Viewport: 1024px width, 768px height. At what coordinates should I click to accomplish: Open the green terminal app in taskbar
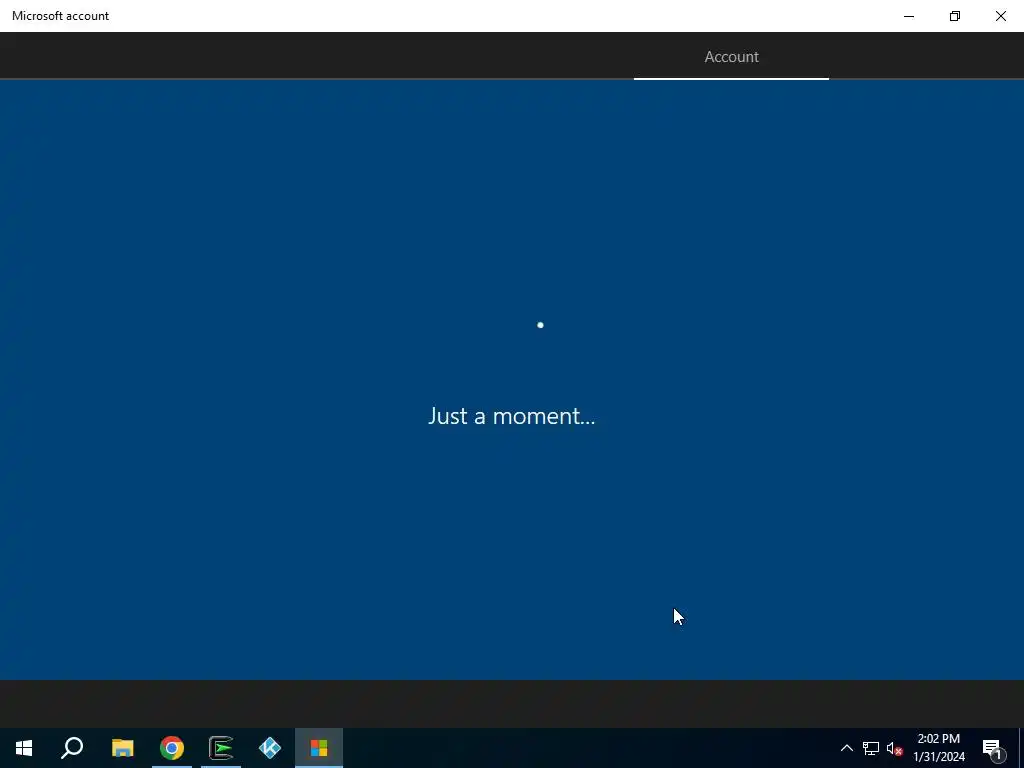tap(221, 748)
